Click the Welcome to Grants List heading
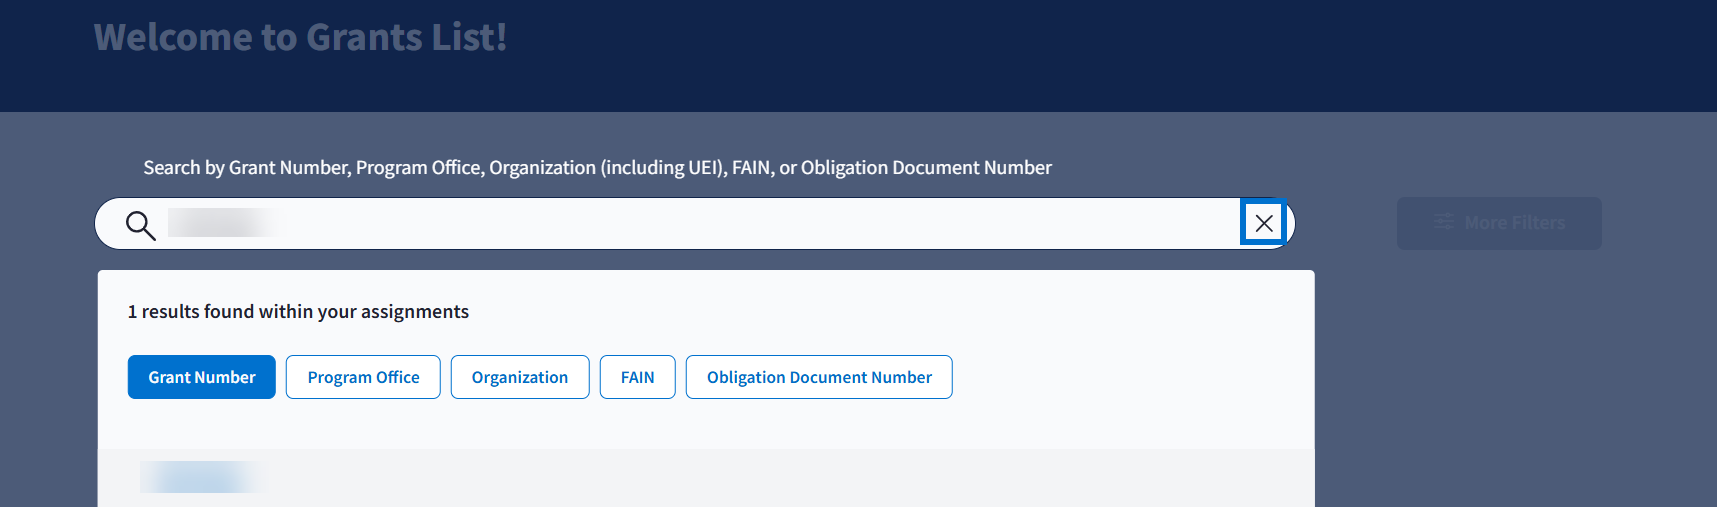The image size is (1717, 507). coord(300,38)
